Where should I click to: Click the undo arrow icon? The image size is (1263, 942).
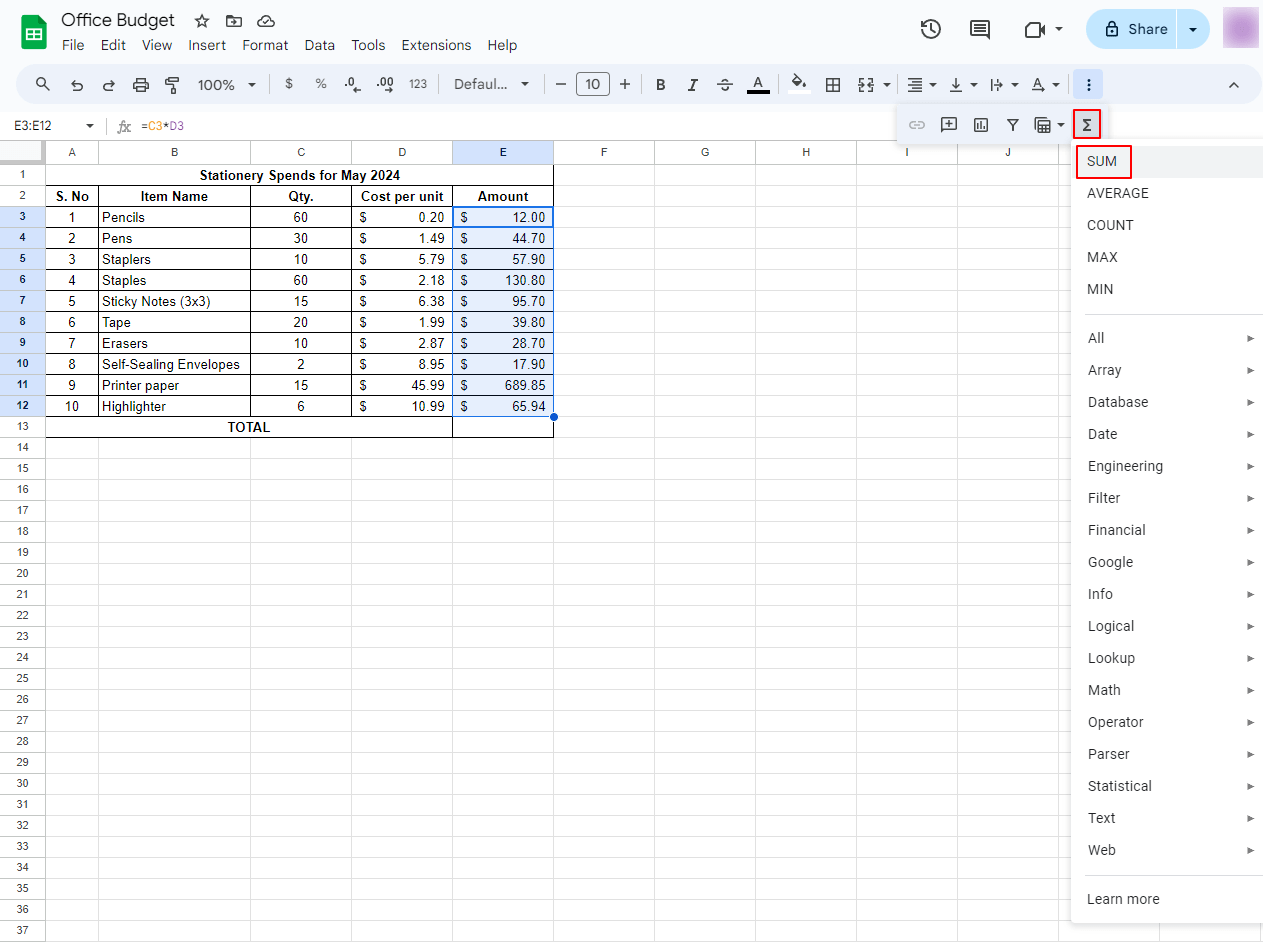[x=77, y=85]
